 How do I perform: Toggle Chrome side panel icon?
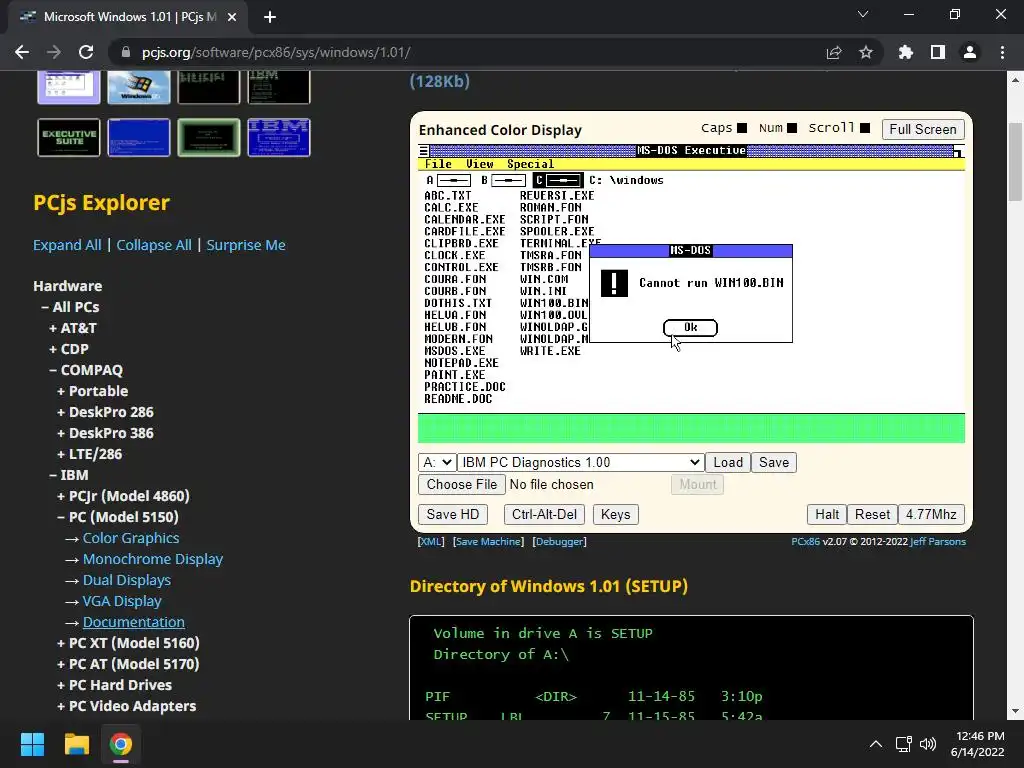[938, 52]
